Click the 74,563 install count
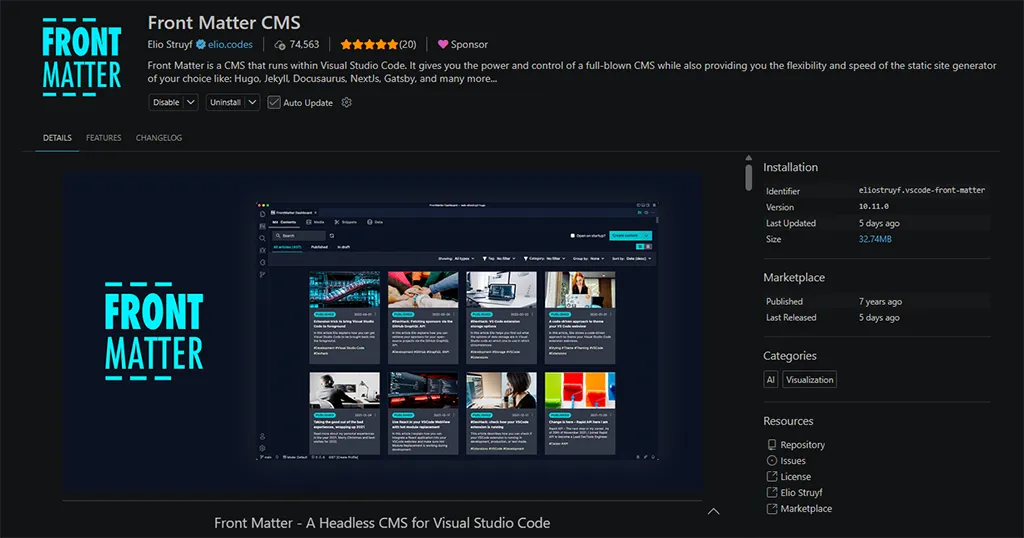This screenshot has height=538, width=1024. pyautogui.click(x=304, y=44)
